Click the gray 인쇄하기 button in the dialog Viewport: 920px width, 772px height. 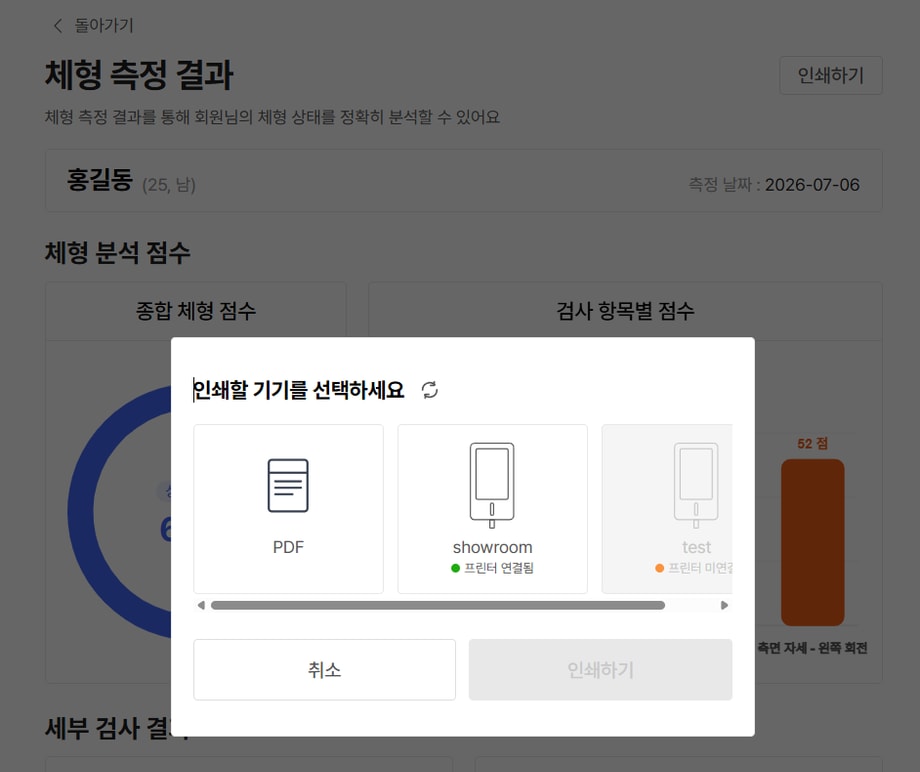(x=600, y=669)
